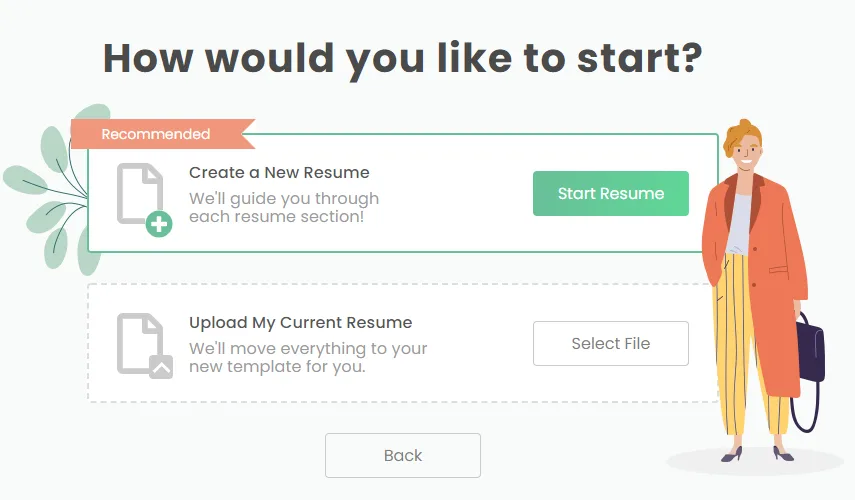Image resolution: width=855 pixels, height=500 pixels.
Task: Select the dashed-border upload resume card
Action: [403, 343]
